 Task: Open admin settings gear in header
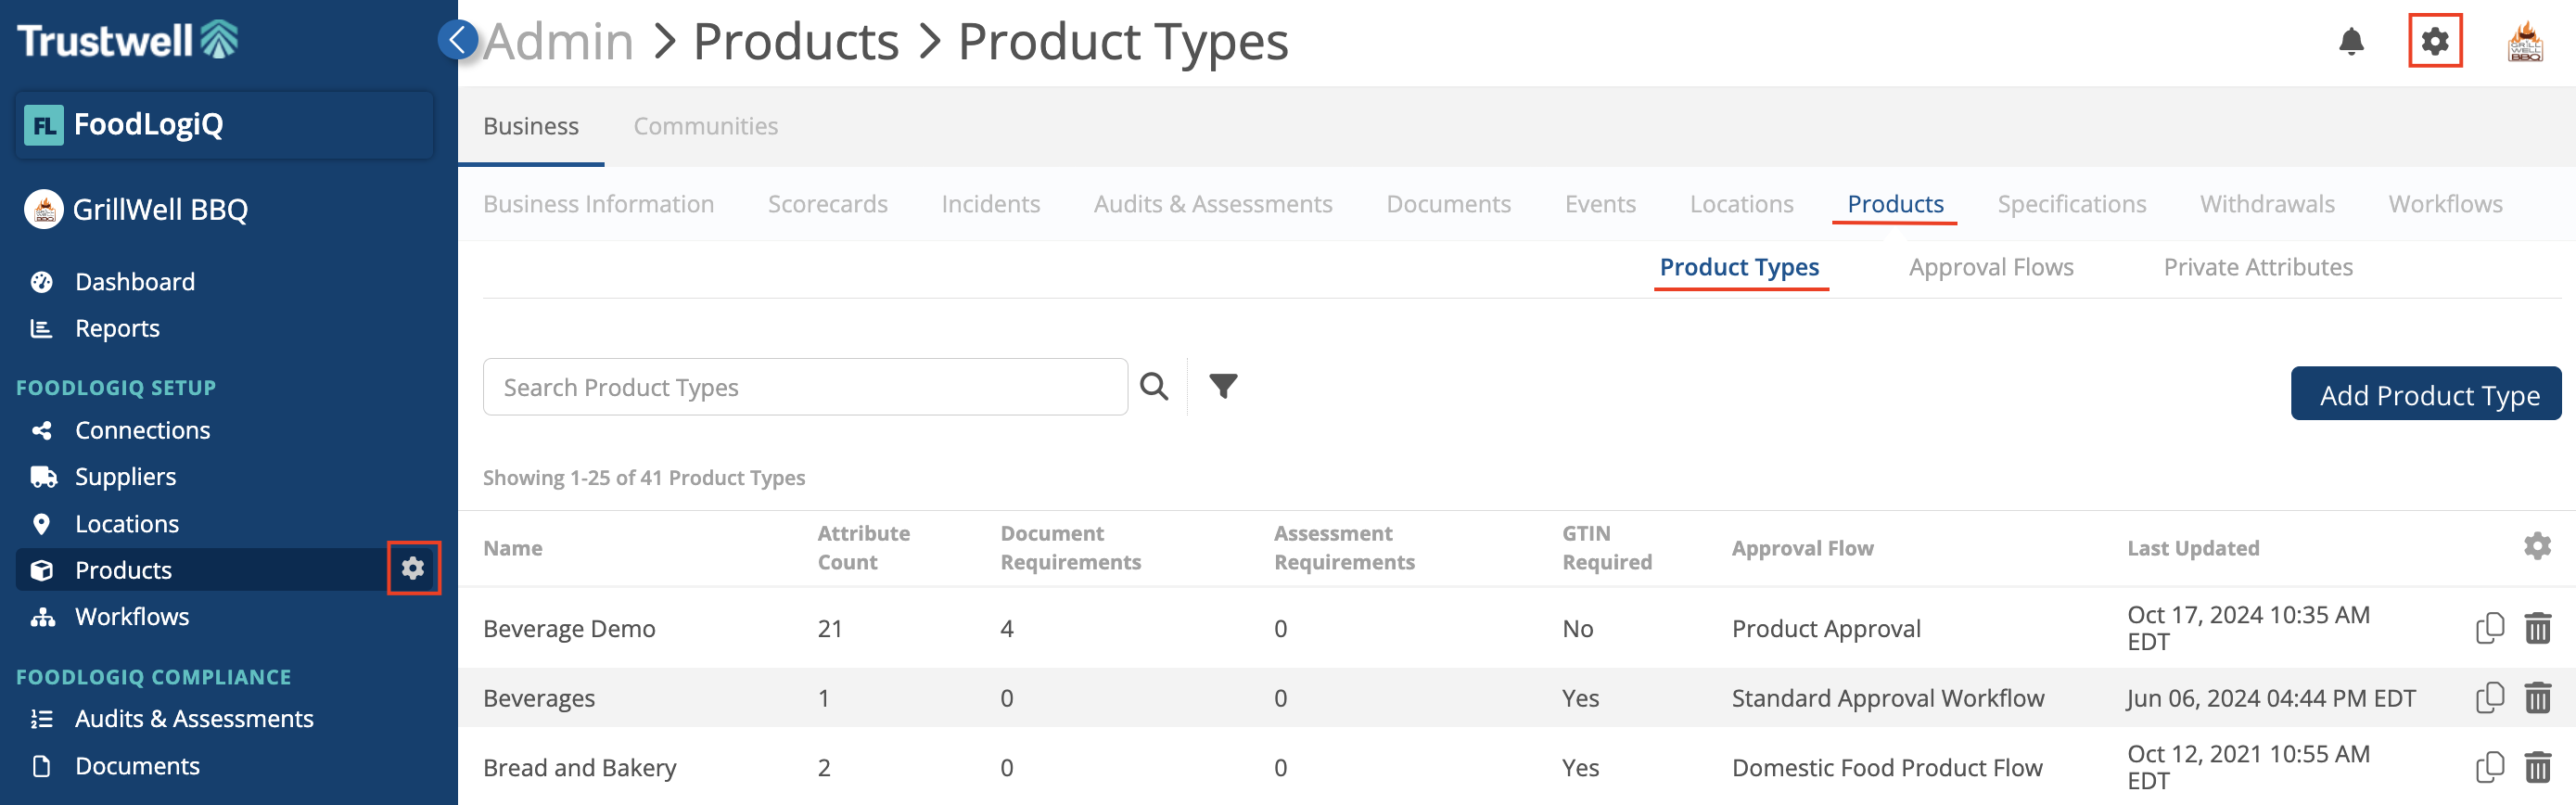(2434, 42)
